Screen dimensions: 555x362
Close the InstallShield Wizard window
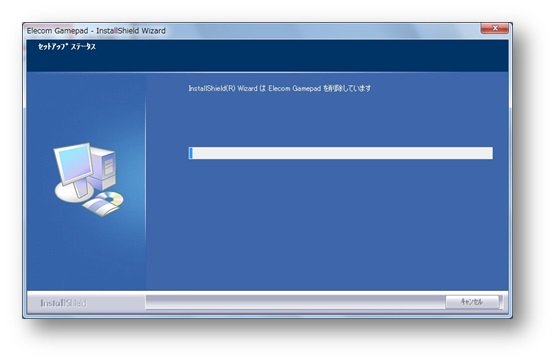pos(495,28)
